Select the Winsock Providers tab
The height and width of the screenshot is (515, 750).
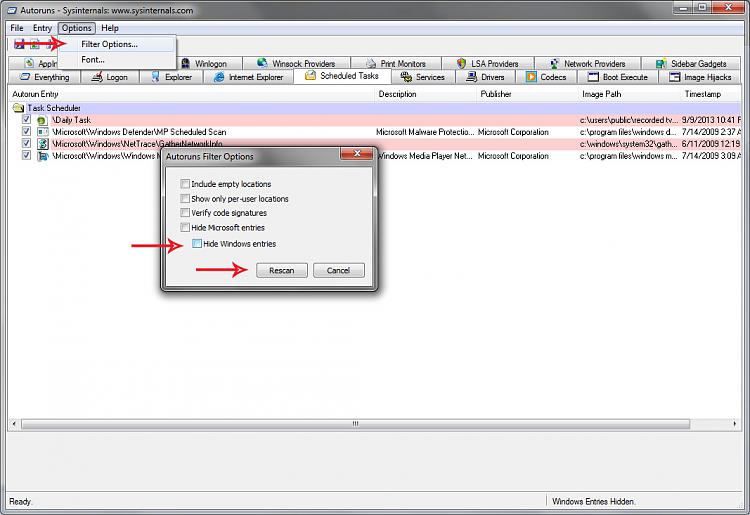296,64
